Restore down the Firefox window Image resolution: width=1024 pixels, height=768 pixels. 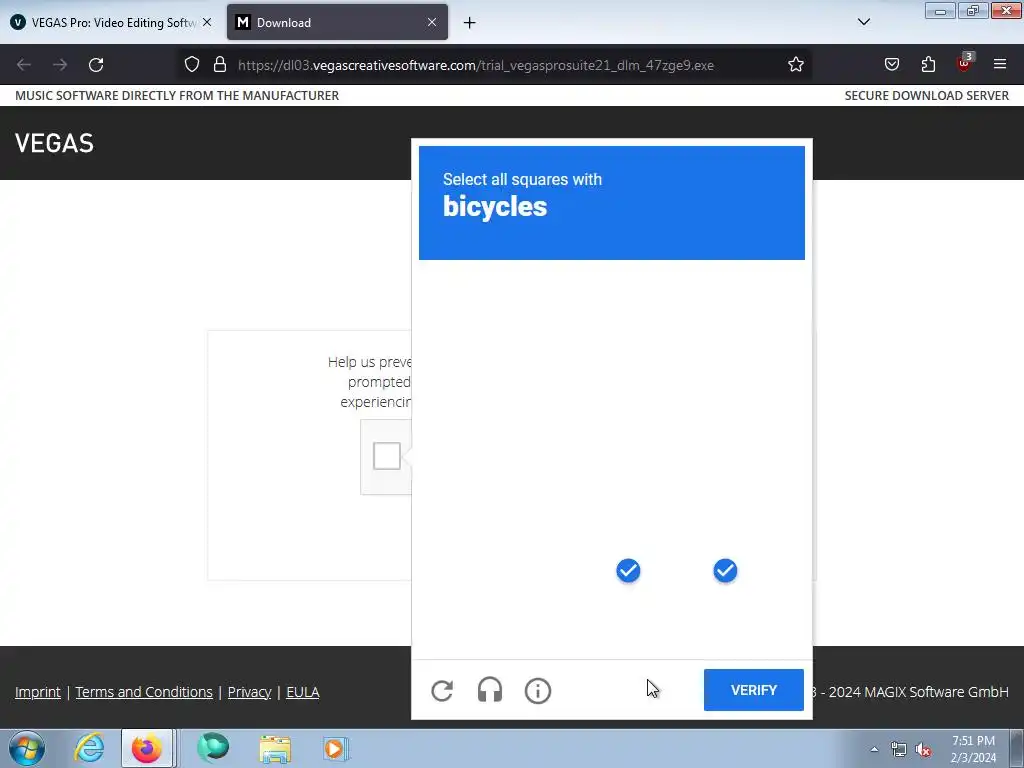click(x=973, y=10)
